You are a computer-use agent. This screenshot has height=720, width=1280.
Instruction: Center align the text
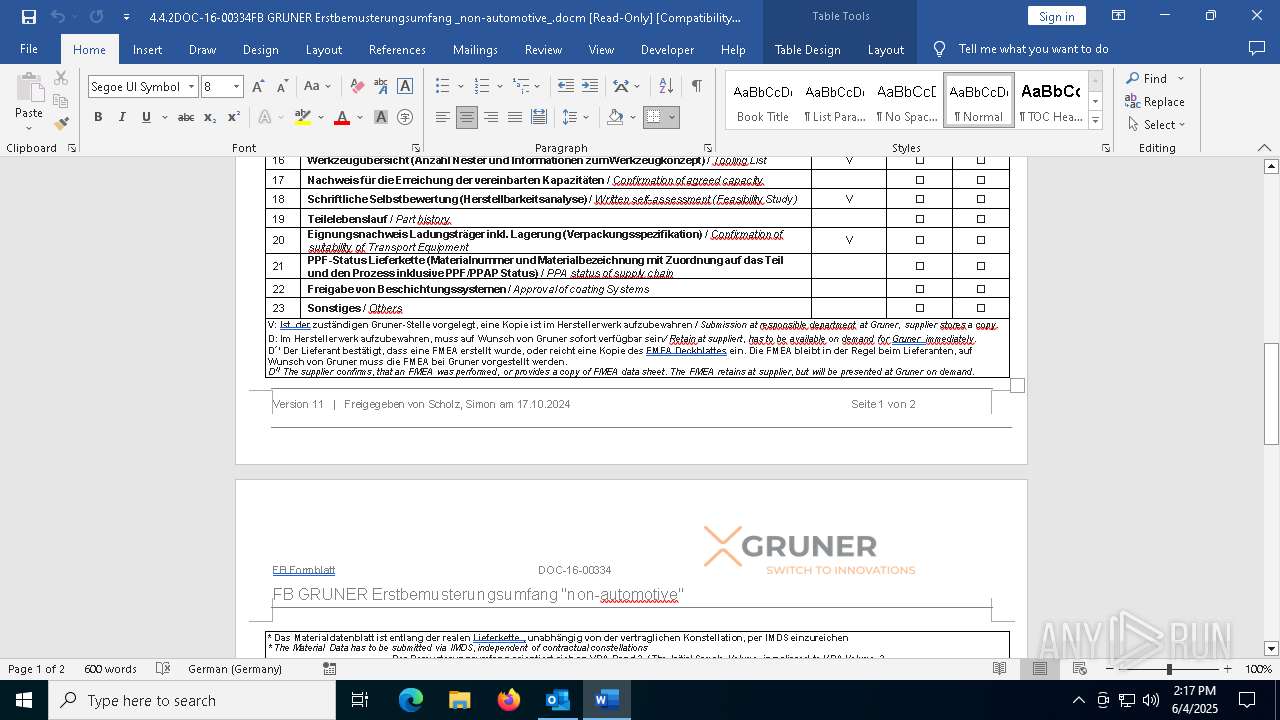click(x=466, y=117)
